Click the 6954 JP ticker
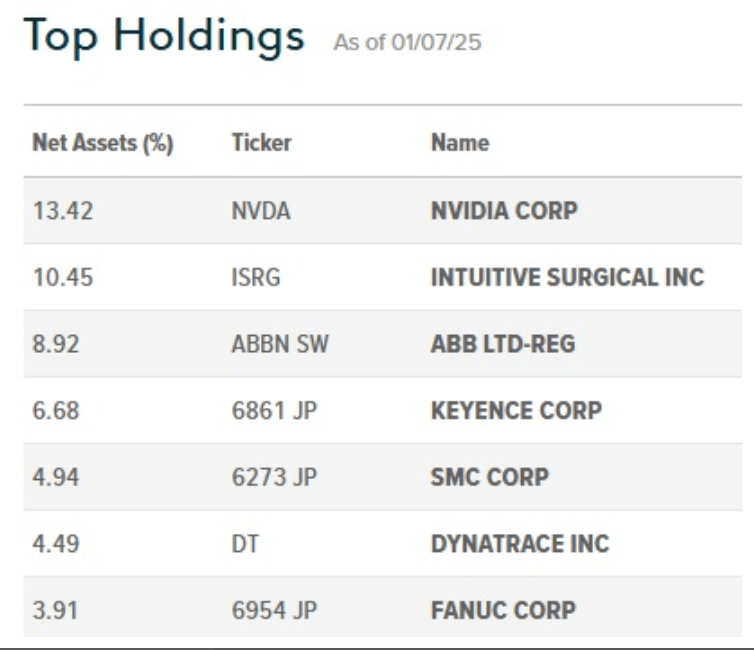754x650 pixels. click(x=267, y=609)
